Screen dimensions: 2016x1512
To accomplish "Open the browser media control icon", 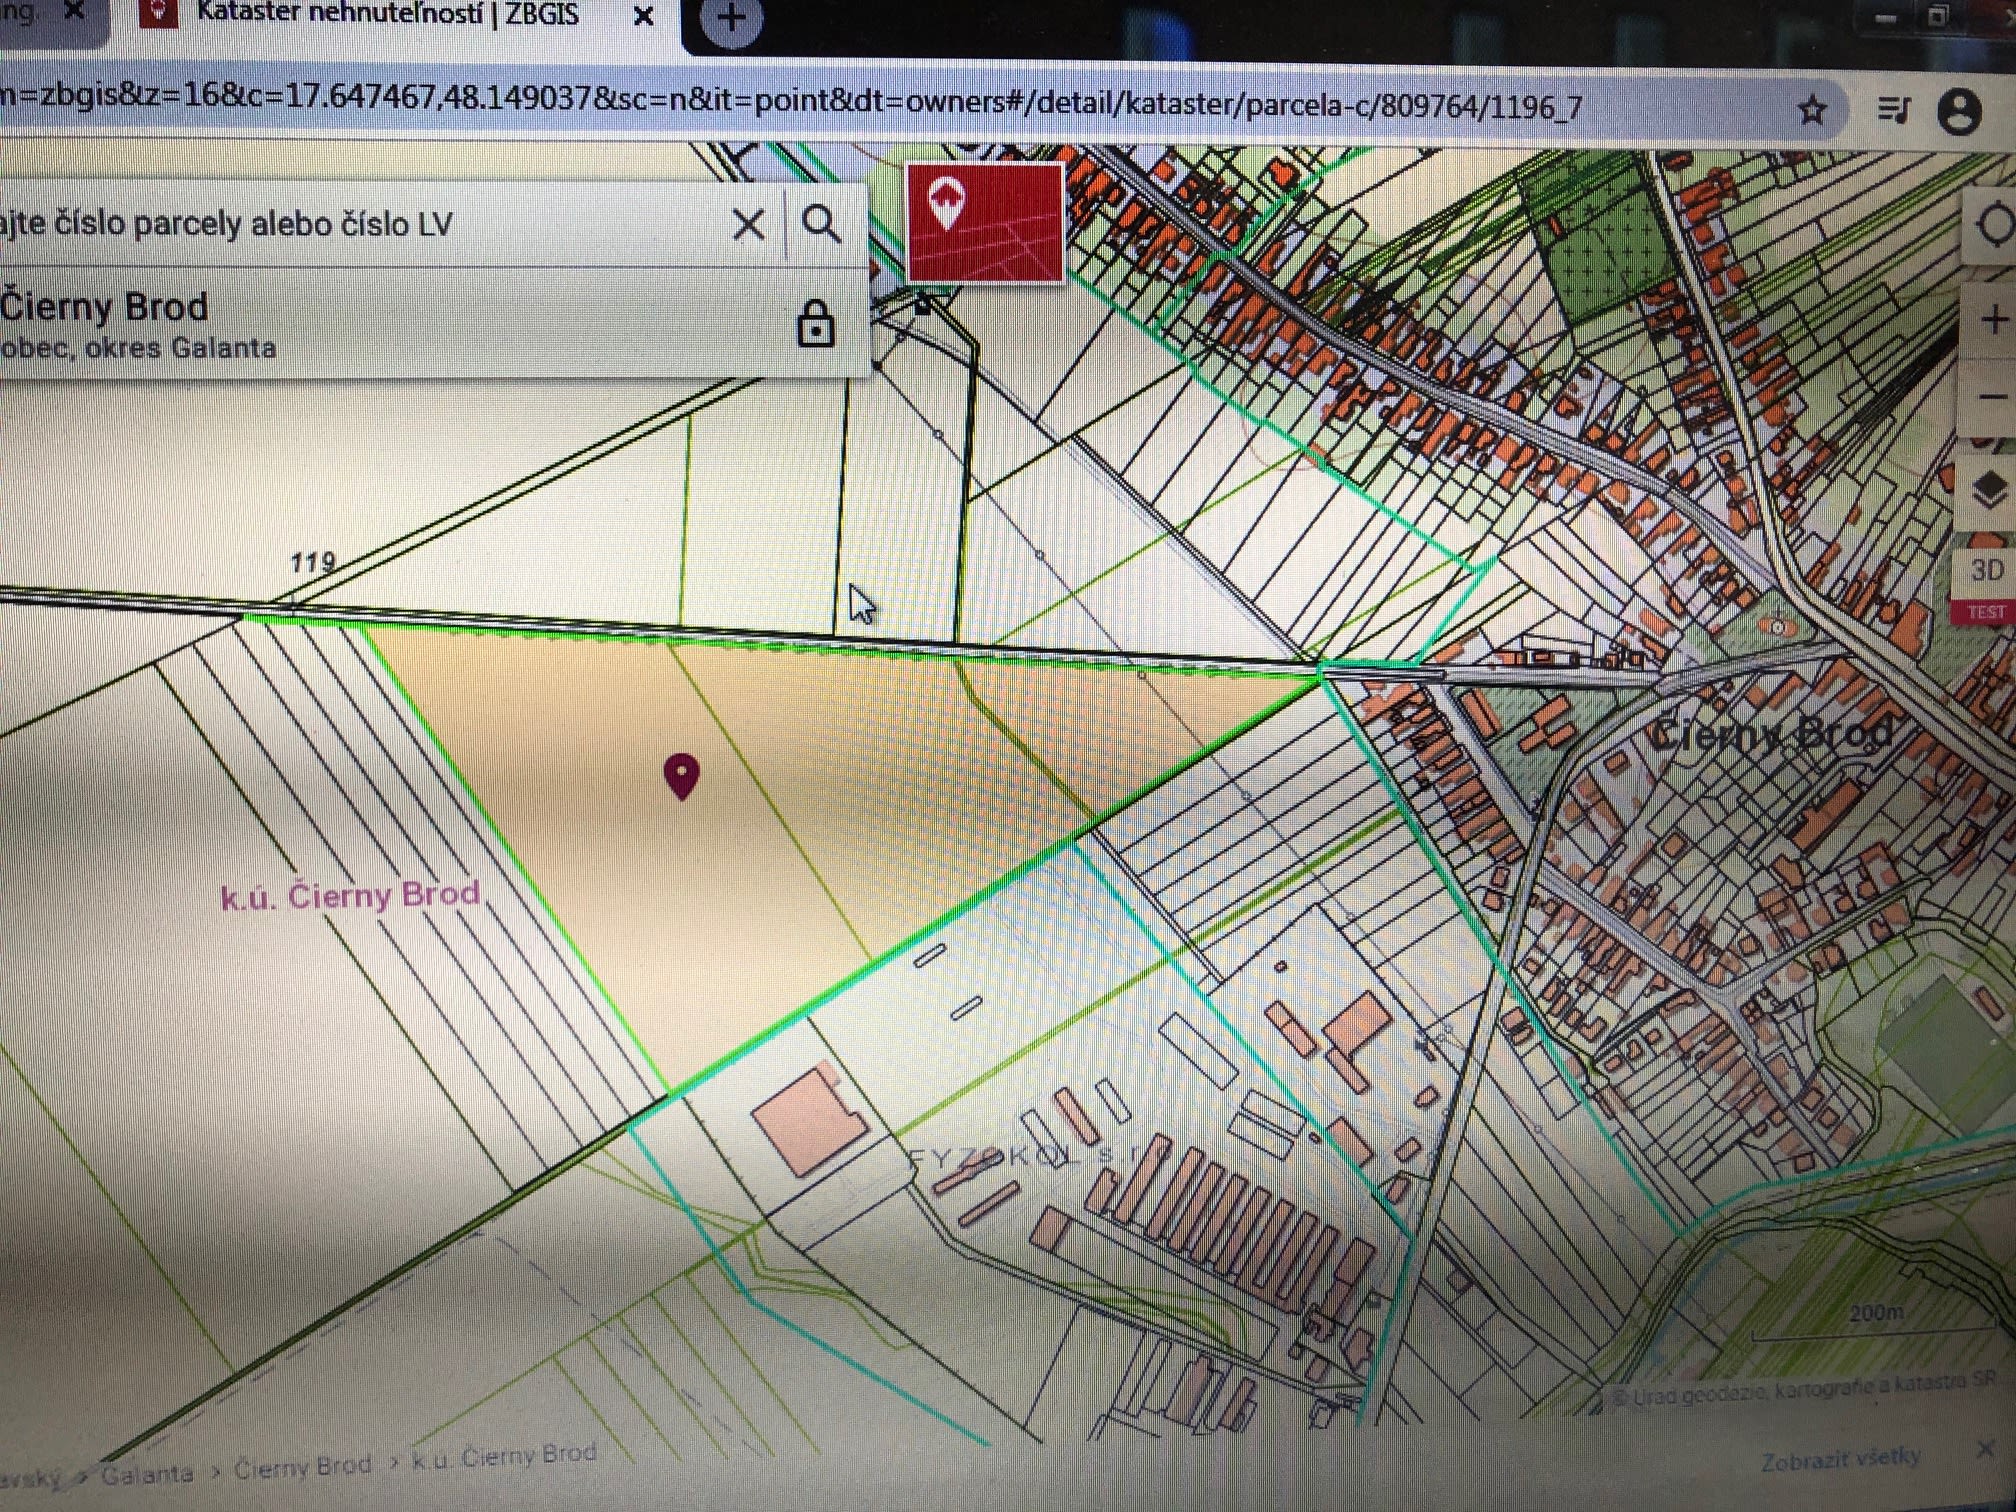I will 1892,110.
